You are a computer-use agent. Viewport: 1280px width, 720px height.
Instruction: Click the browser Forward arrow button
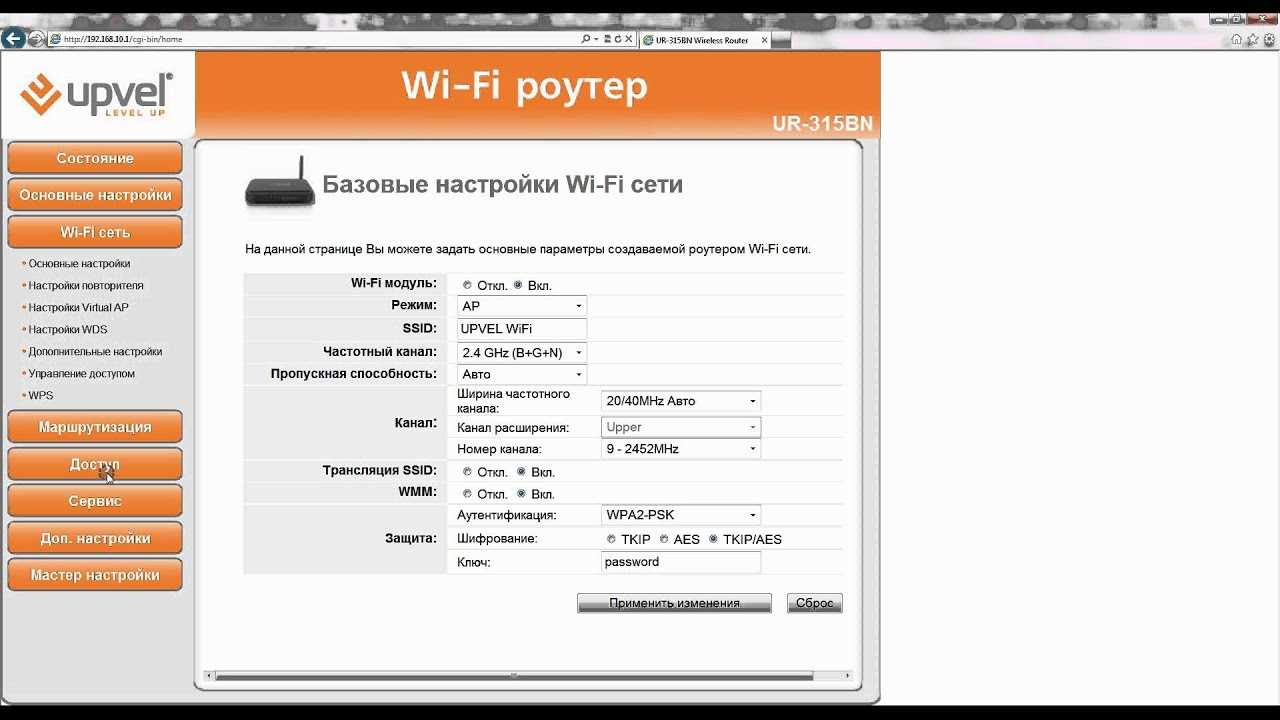[x=37, y=39]
